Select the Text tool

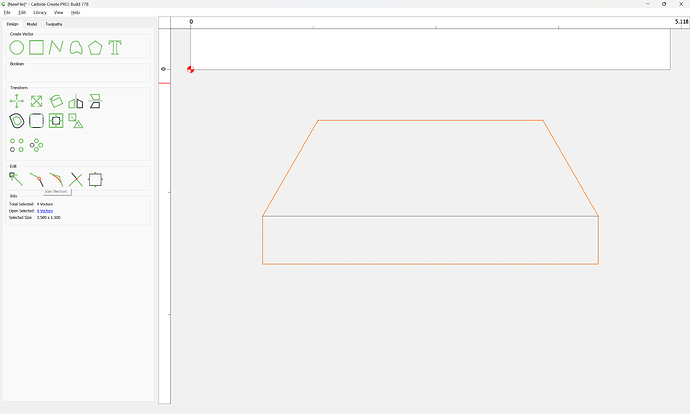point(115,48)
